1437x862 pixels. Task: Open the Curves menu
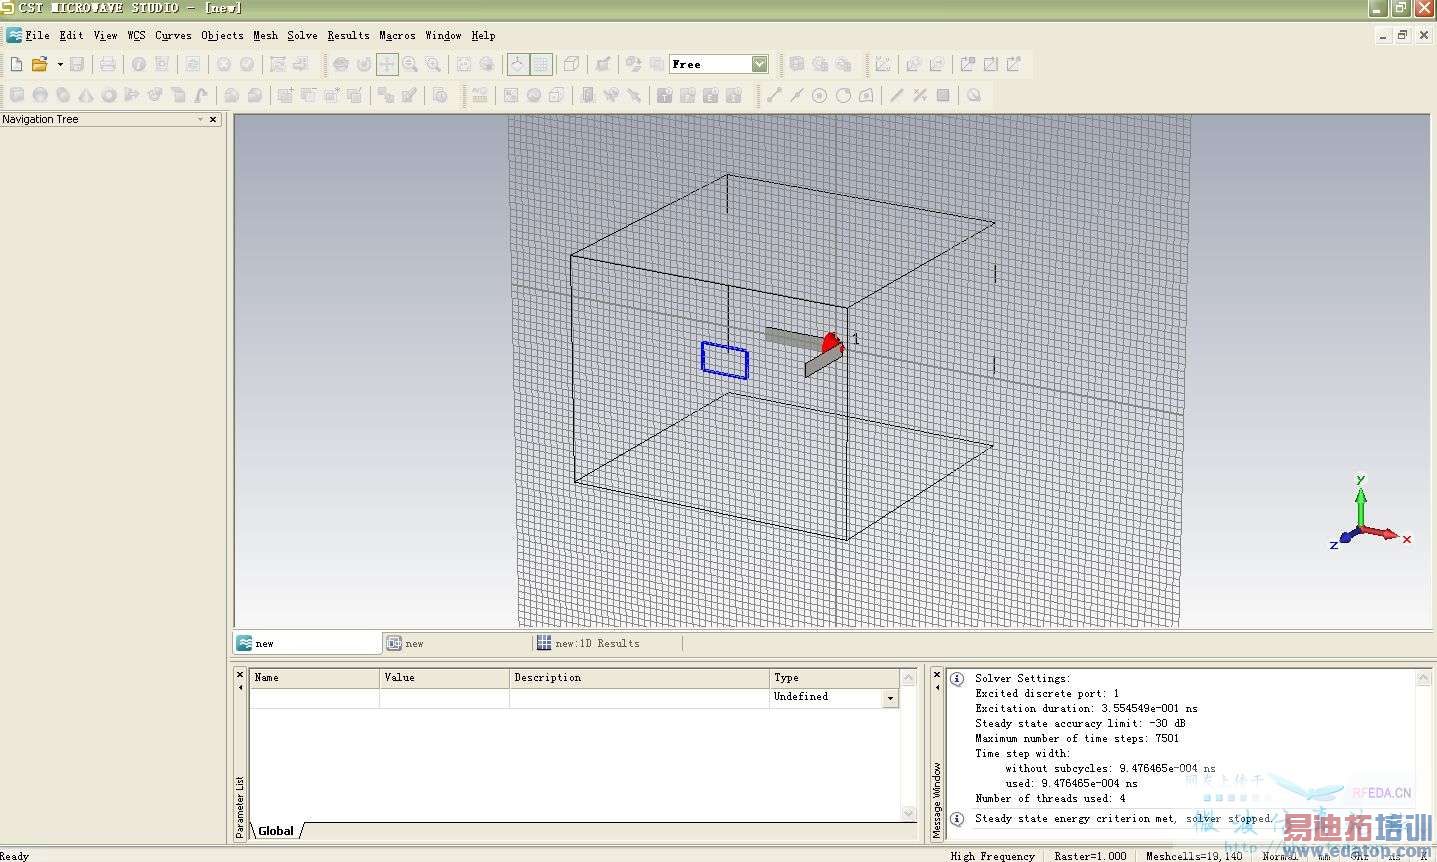[x=173, y=35]
